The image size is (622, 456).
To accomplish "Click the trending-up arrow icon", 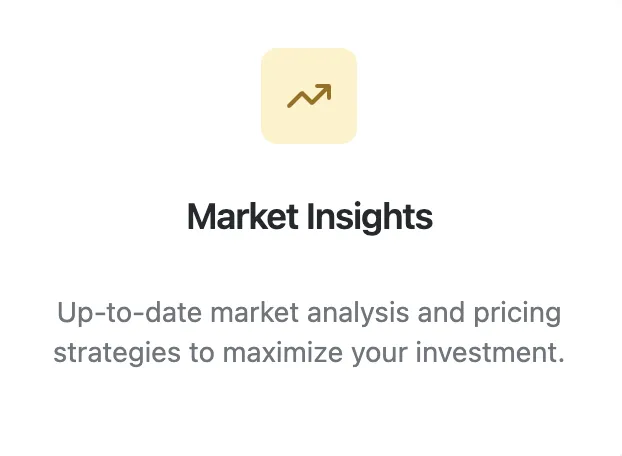I will (x=309, y=96).
